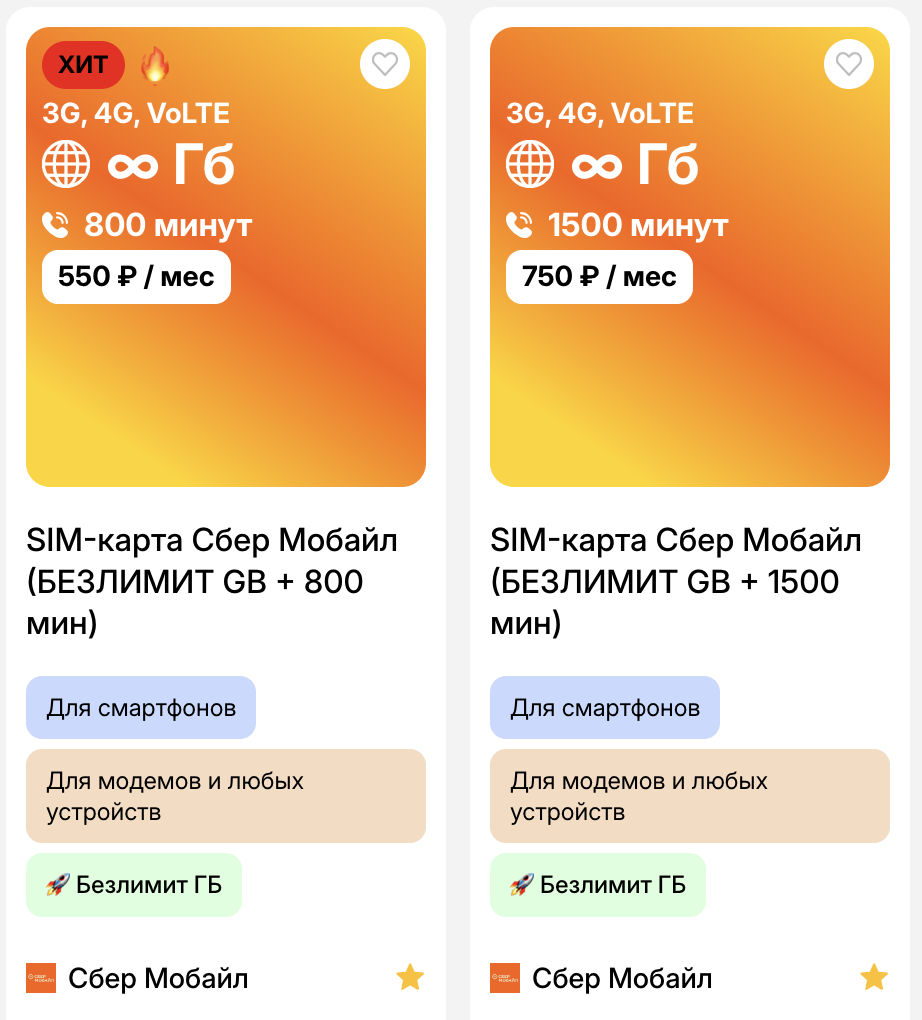Select the 550 ₽ / мес price button
Screen dimensions: 922x1020
pyautogui.click(x=136, y=277)
